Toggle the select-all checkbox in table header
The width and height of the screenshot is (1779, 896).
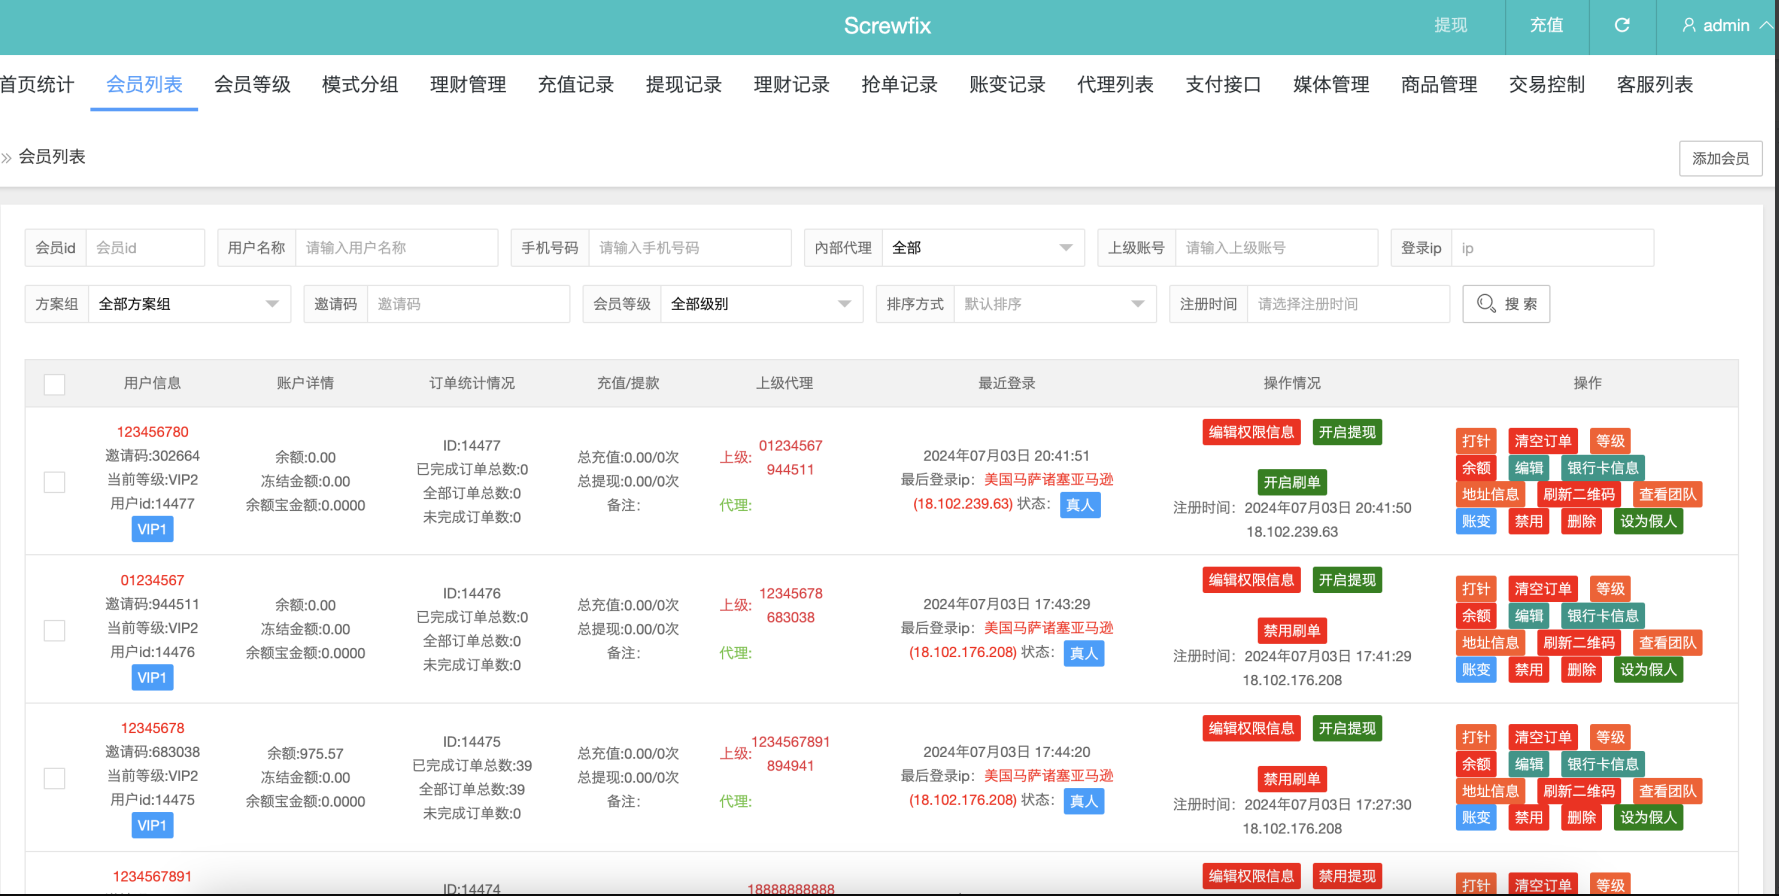[55, 384]
